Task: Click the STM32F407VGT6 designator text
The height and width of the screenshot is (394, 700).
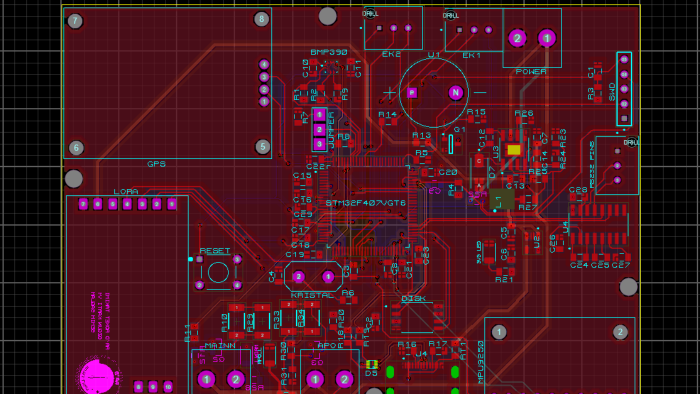Action: 366,203
